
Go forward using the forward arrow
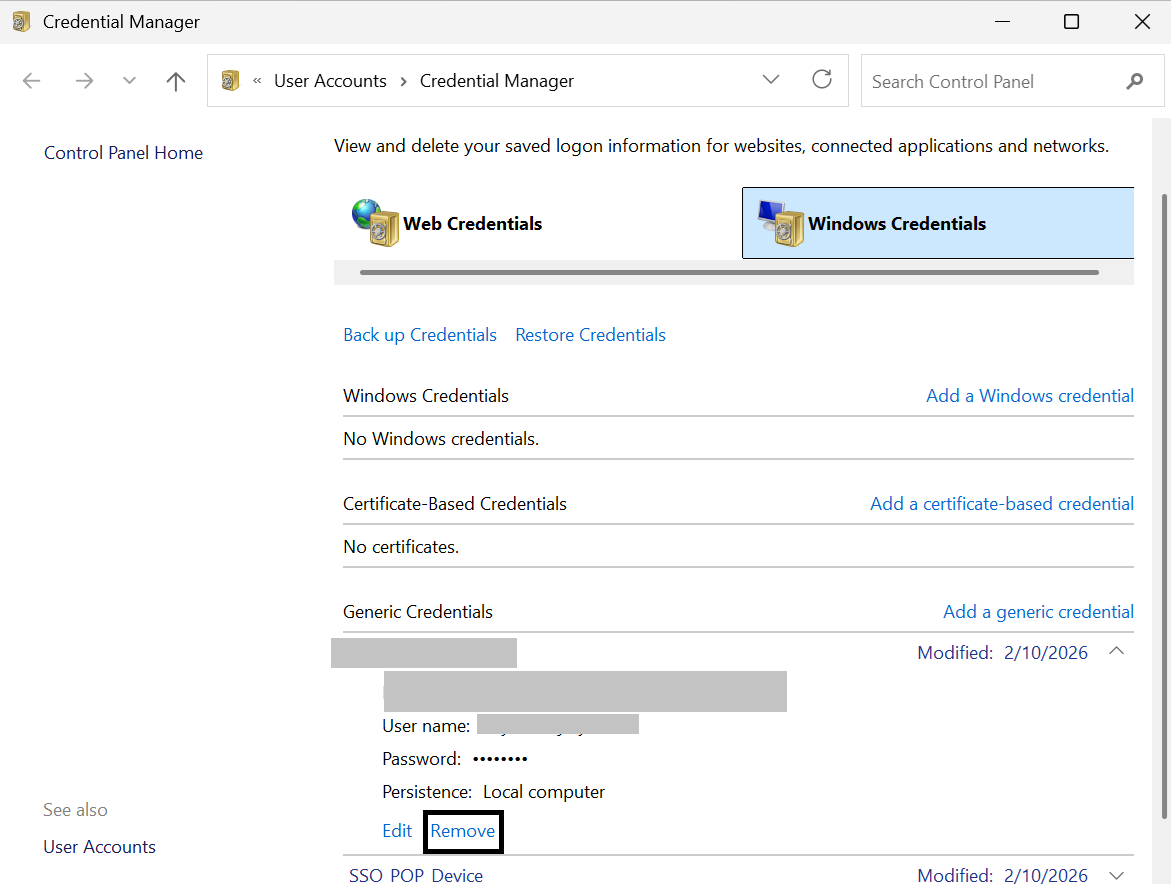point(84,81)
